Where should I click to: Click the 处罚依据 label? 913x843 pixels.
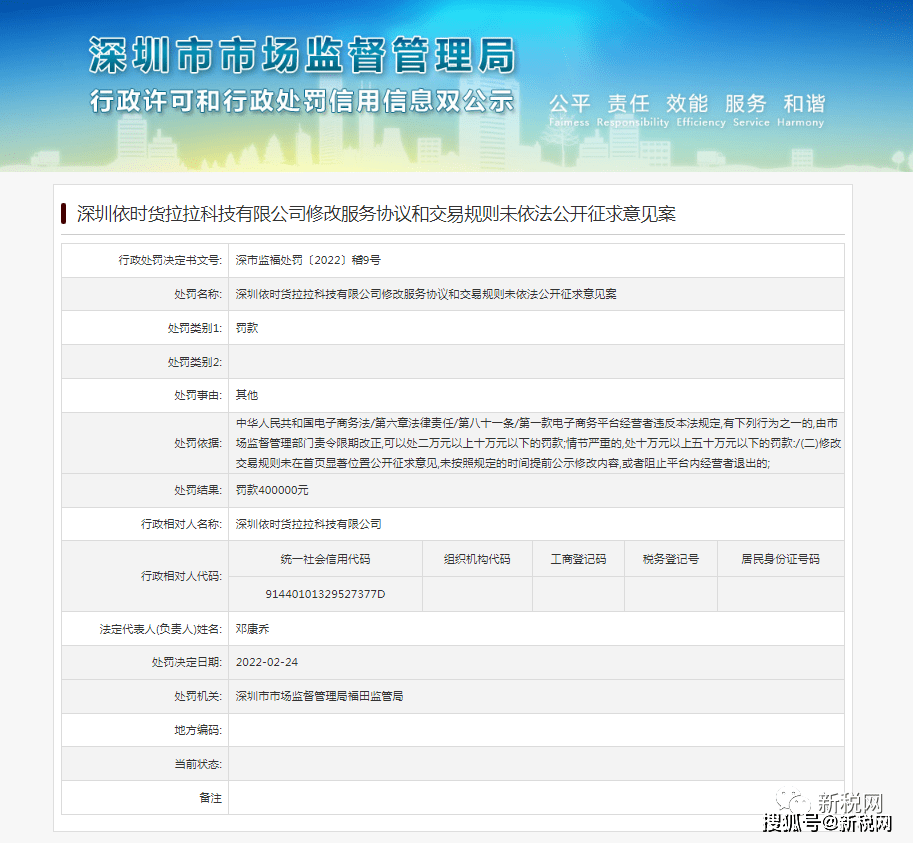(x=198, y=443)
